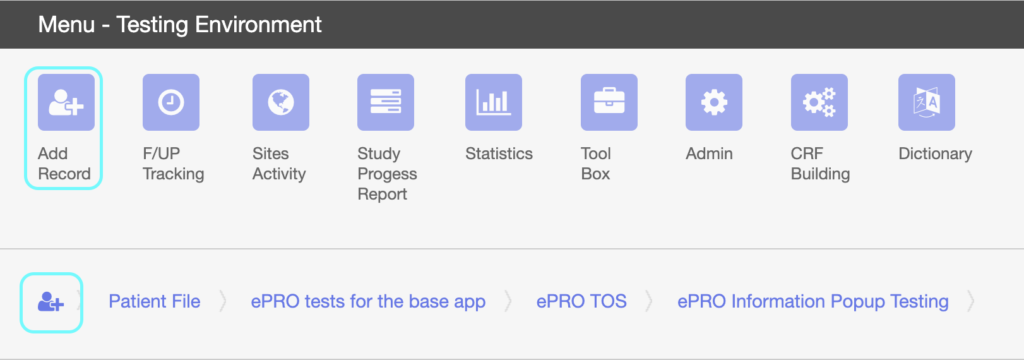
Task: Click the Add Record text label
Action: pyautogui.click(x=64, y=164)
